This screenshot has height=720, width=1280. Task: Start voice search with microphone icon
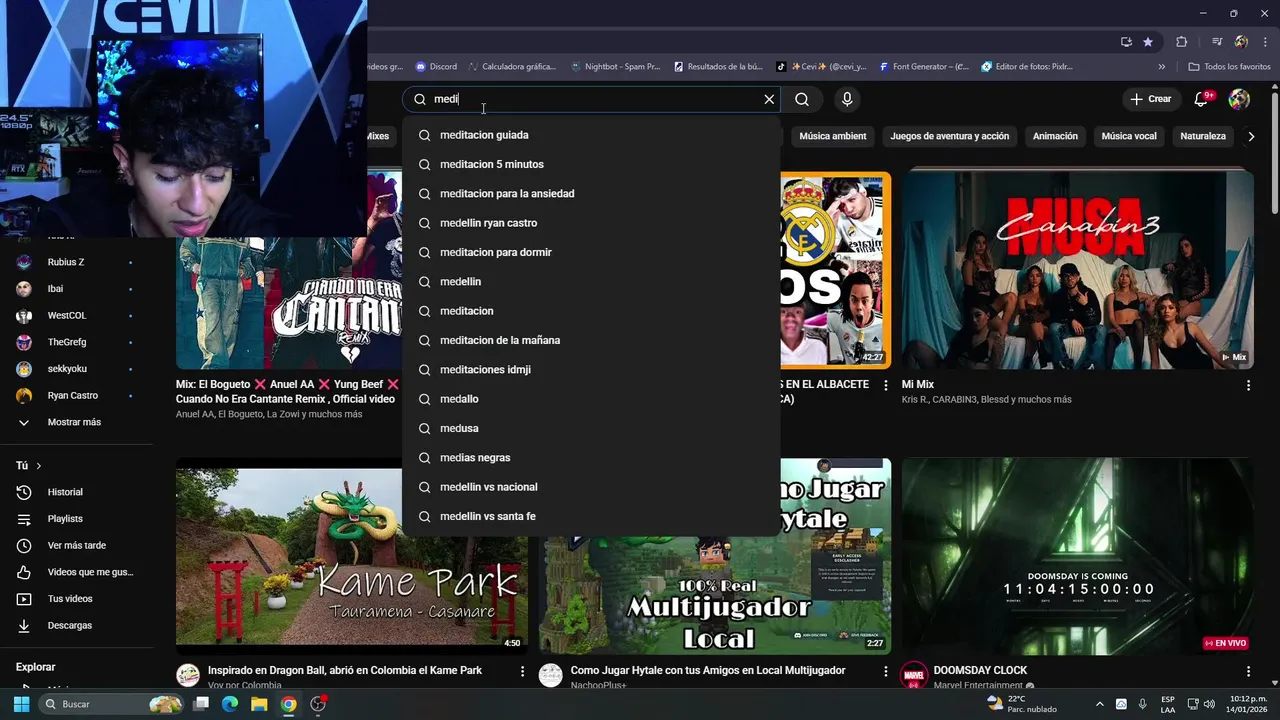847,99
